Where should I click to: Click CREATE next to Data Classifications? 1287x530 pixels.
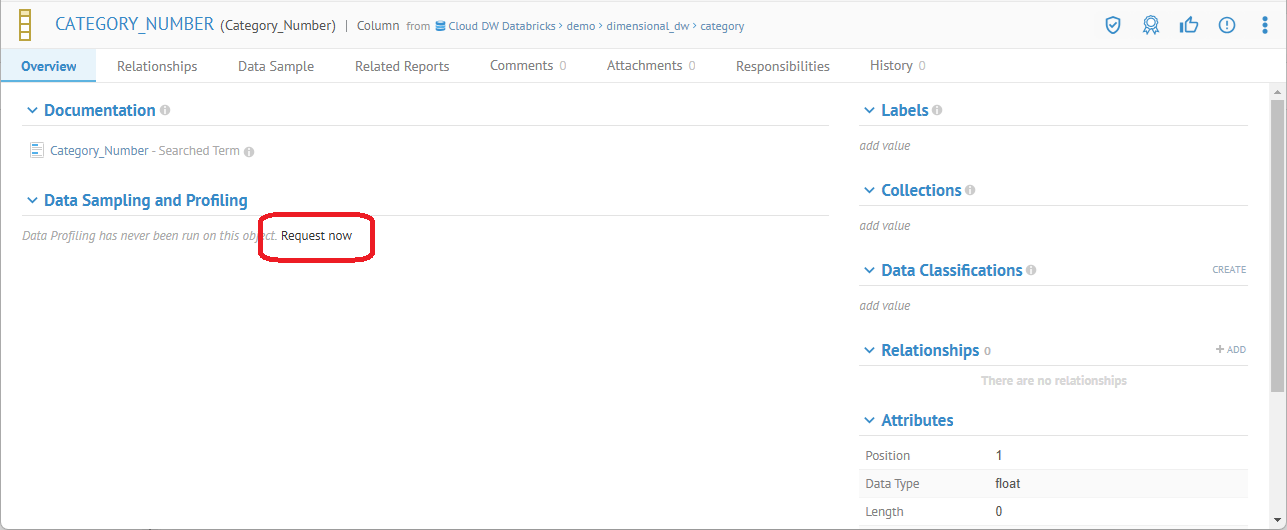(x=1229, y=270)
